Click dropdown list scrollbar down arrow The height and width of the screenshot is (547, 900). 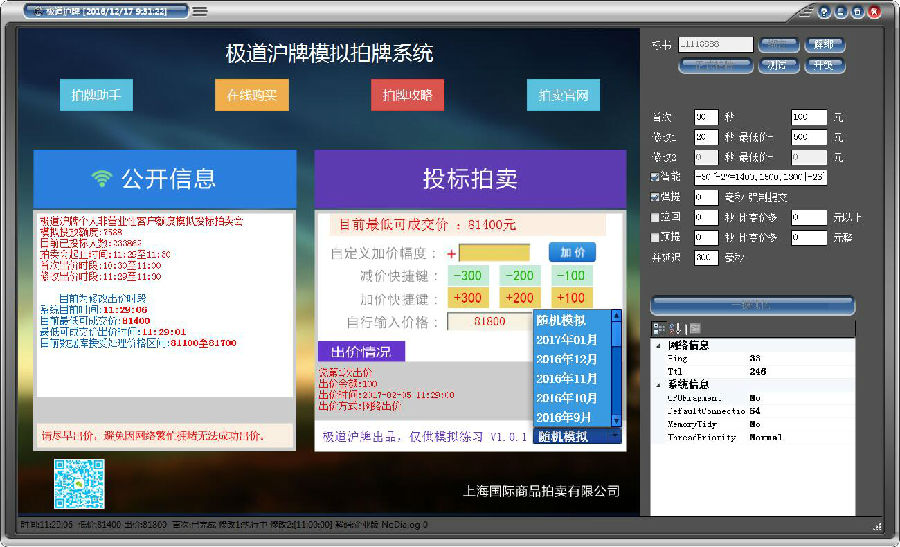616,421
